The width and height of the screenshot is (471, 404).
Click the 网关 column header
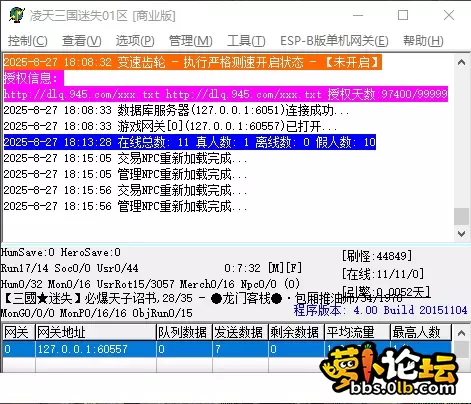(x=19, y=332)
